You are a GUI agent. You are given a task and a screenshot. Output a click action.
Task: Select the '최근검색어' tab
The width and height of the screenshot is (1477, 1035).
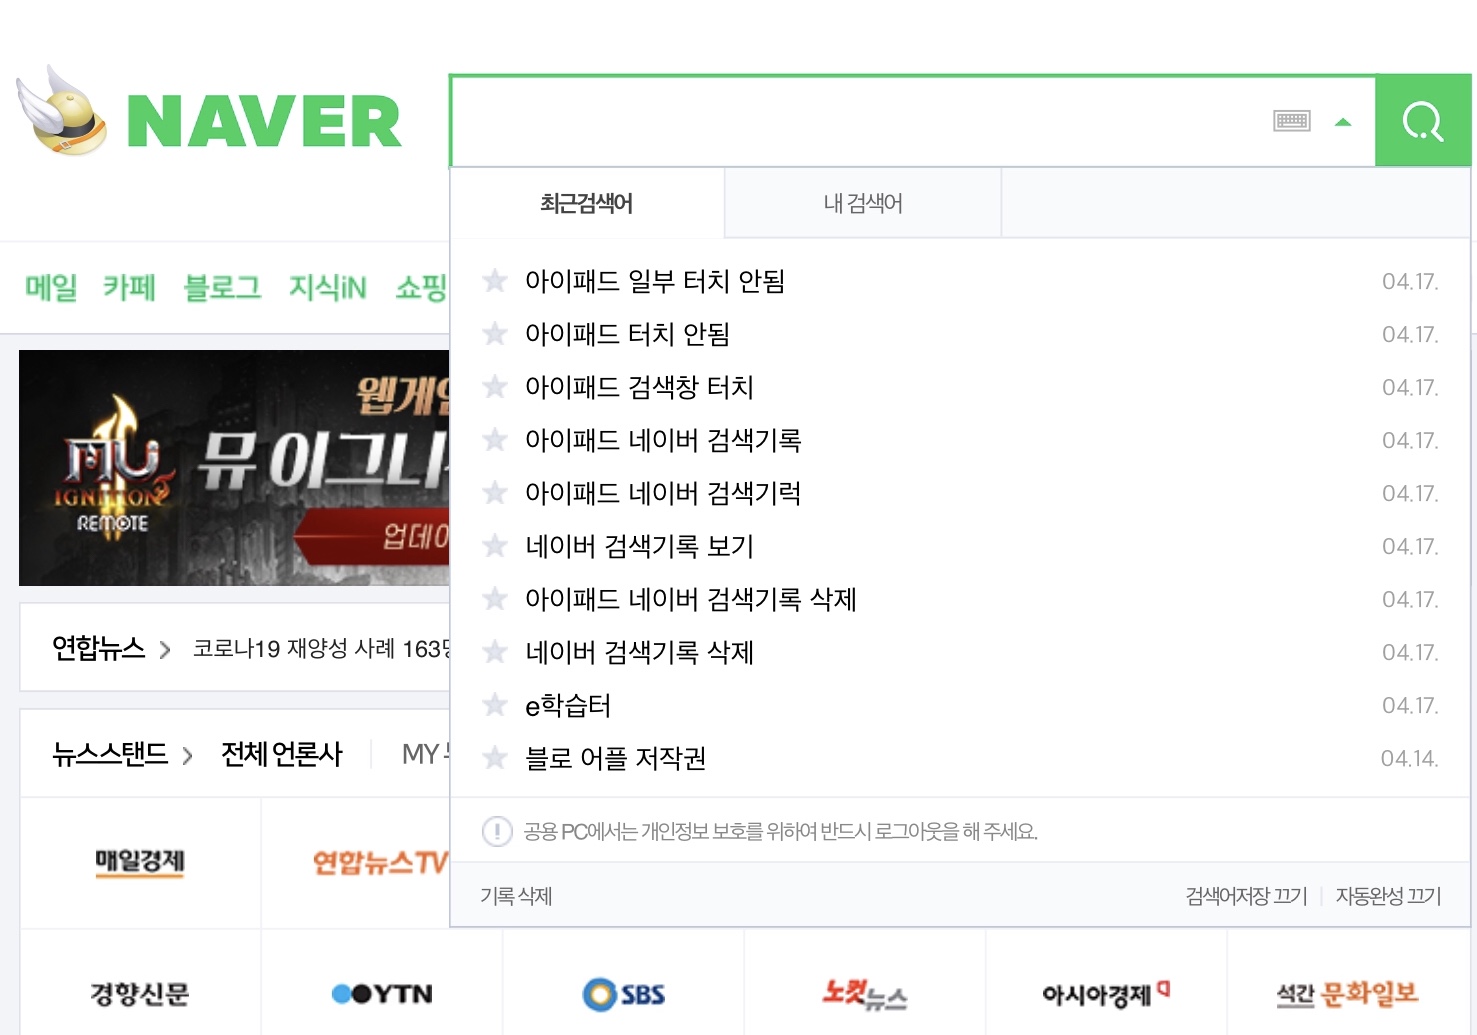coord(587,203)
